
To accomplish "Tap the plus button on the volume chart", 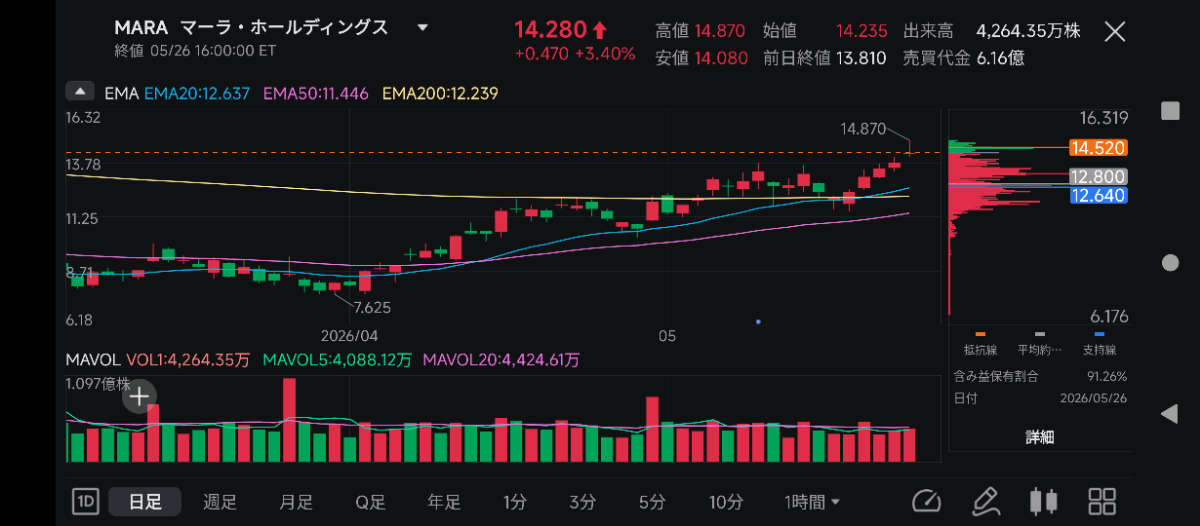I will [x=140, y=397].
